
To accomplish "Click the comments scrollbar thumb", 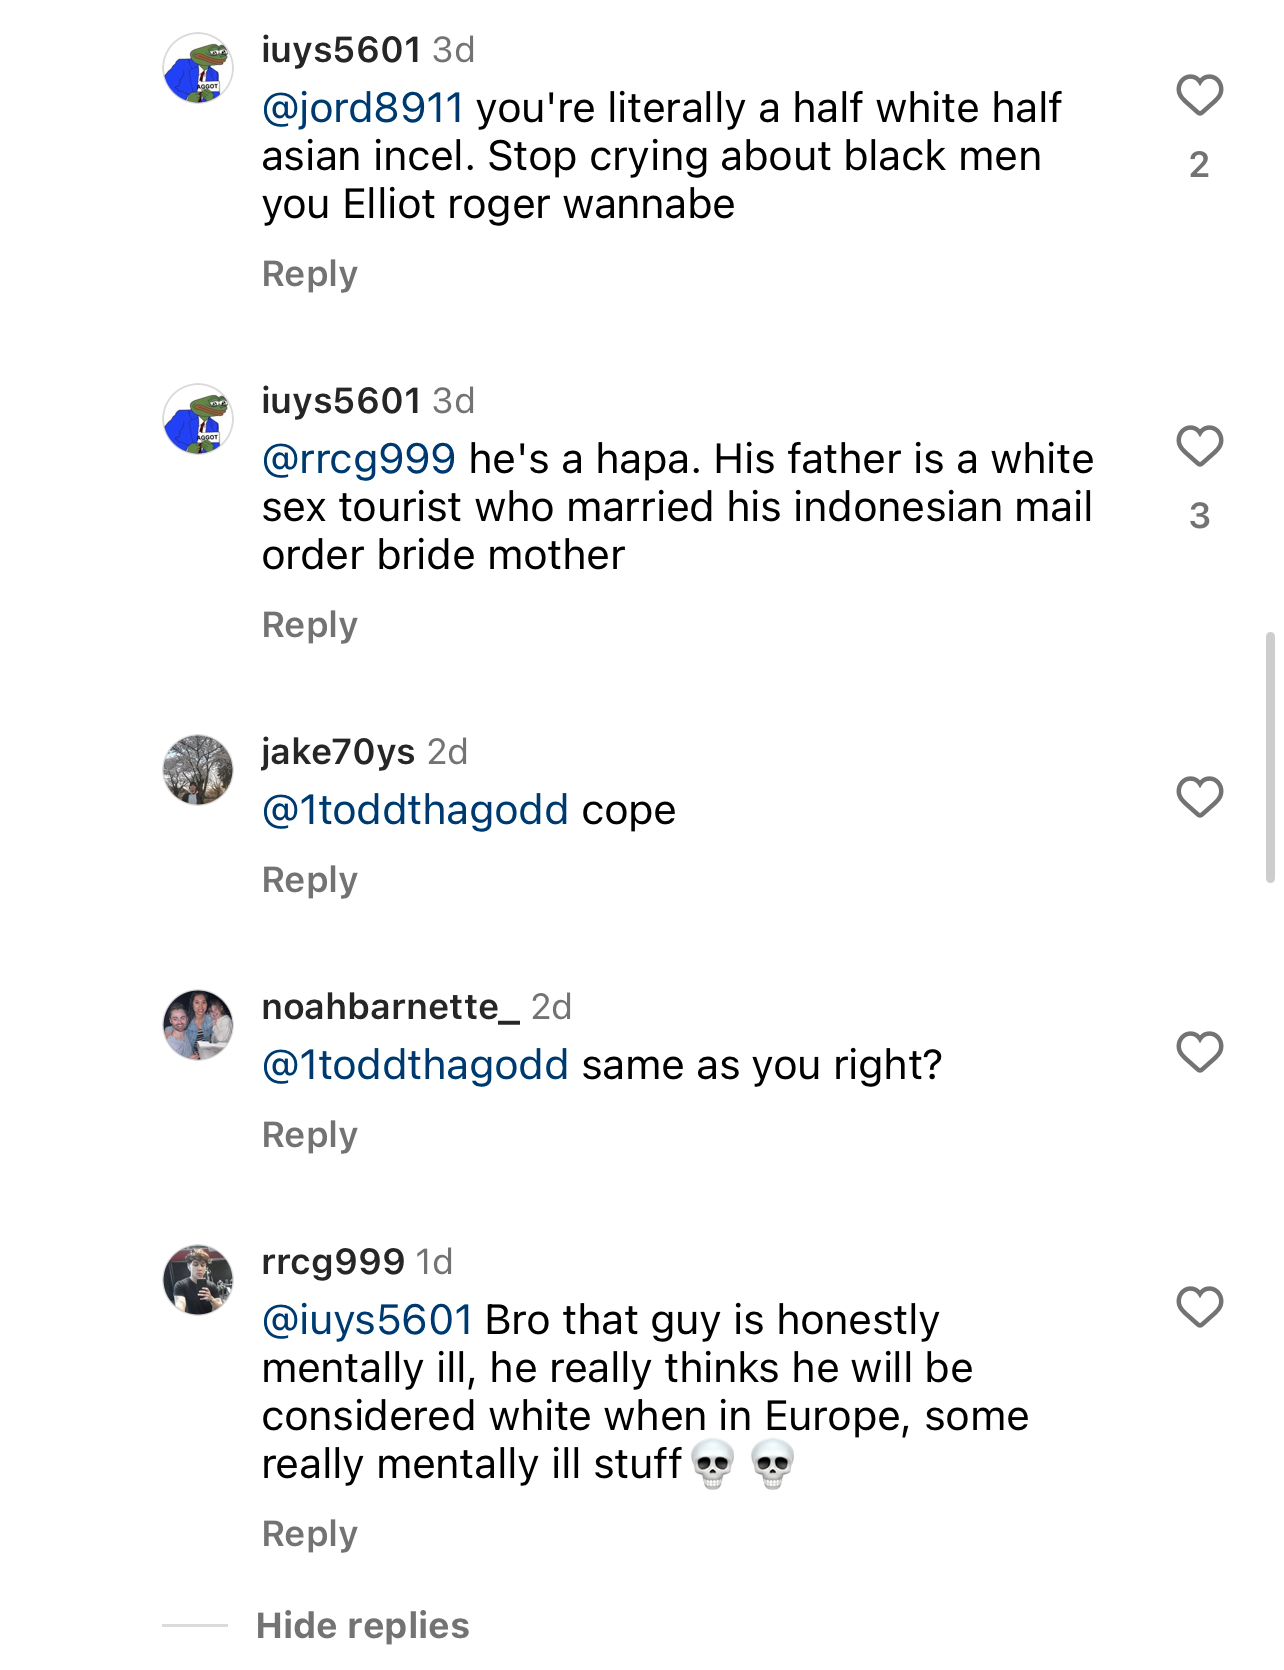I will click(x=1270, y=757).
